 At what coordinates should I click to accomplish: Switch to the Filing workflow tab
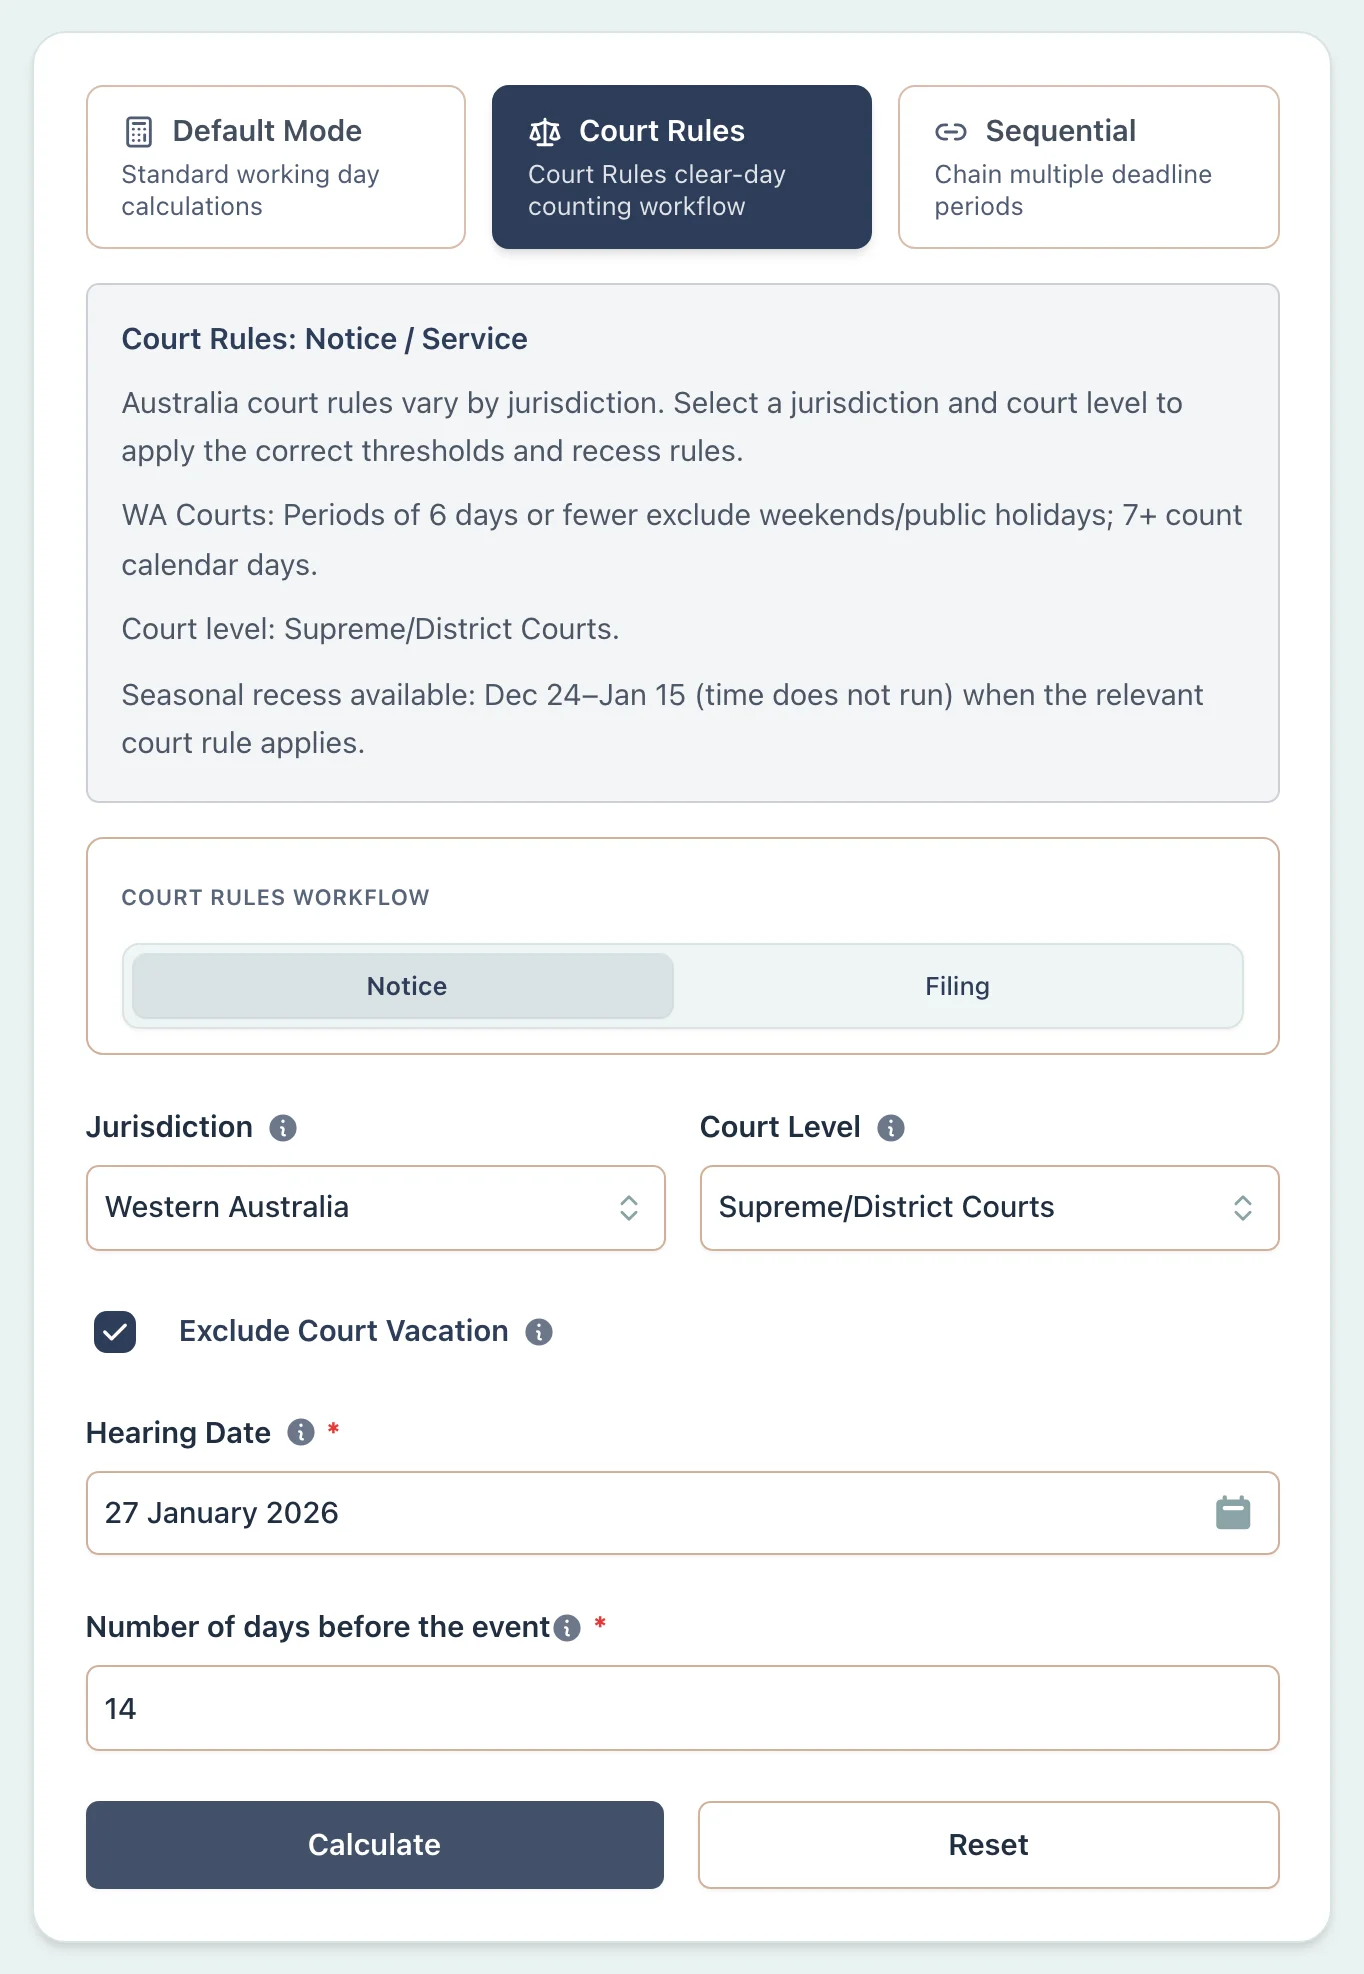(956, 986)
